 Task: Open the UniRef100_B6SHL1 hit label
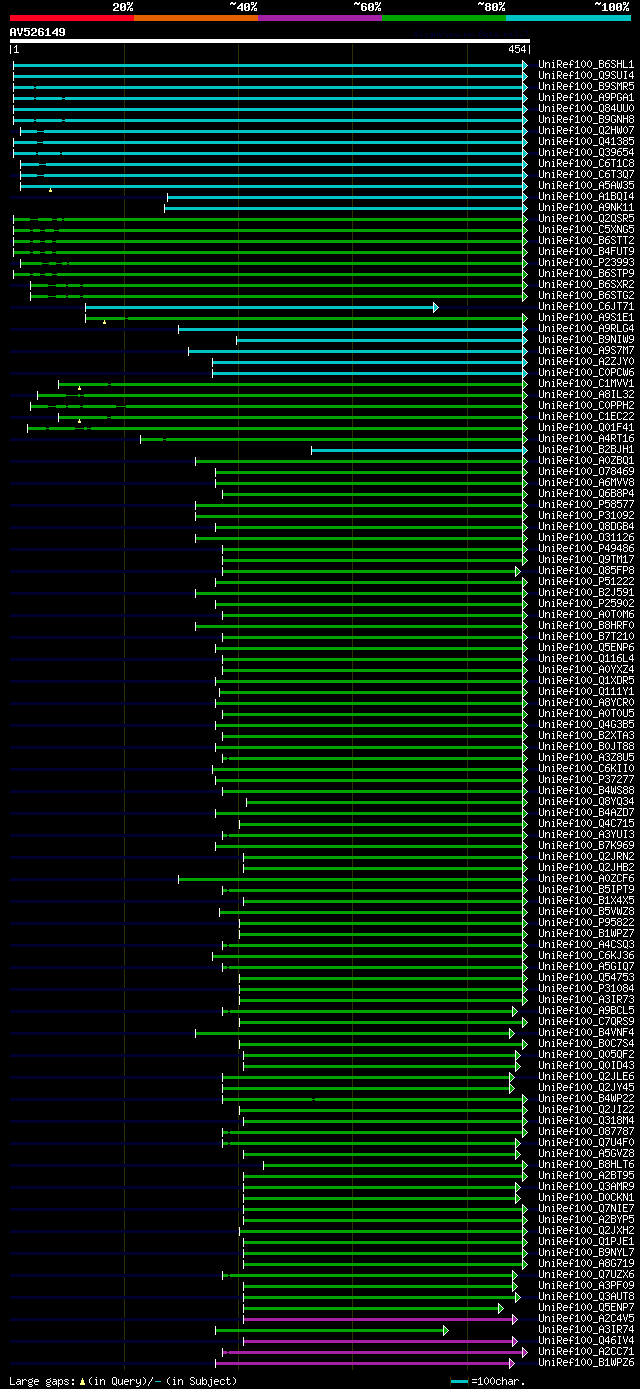pyautogui.click(x=586, y=64)
